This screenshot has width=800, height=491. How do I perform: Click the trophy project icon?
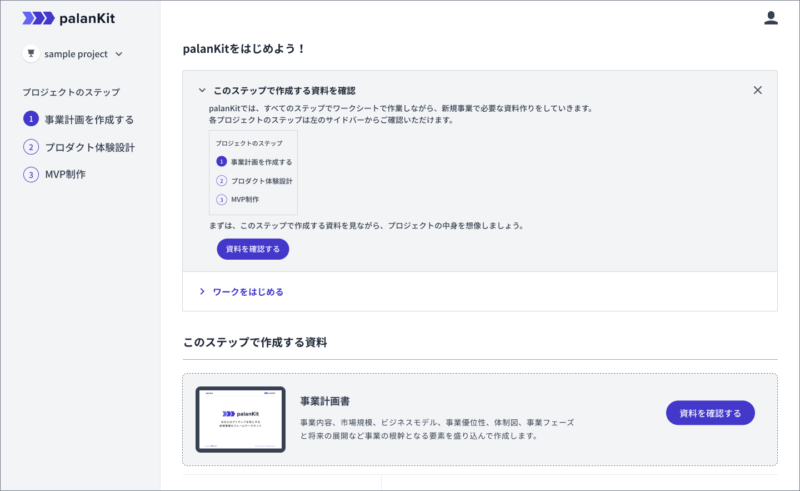[x=31, y=54]
